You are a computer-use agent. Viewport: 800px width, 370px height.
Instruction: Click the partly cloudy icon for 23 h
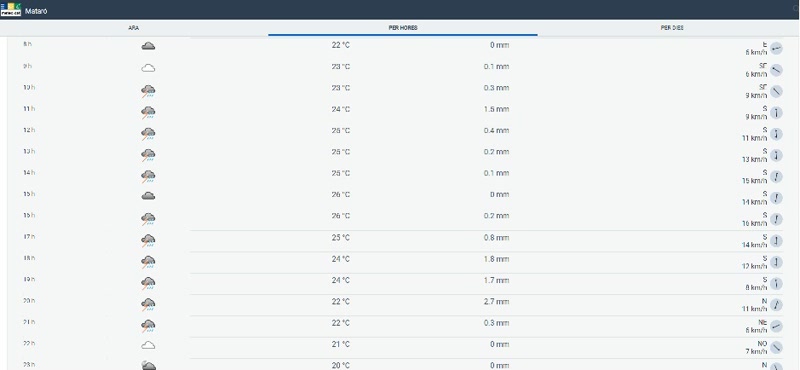pyautogui.click(x=148, y=365)
